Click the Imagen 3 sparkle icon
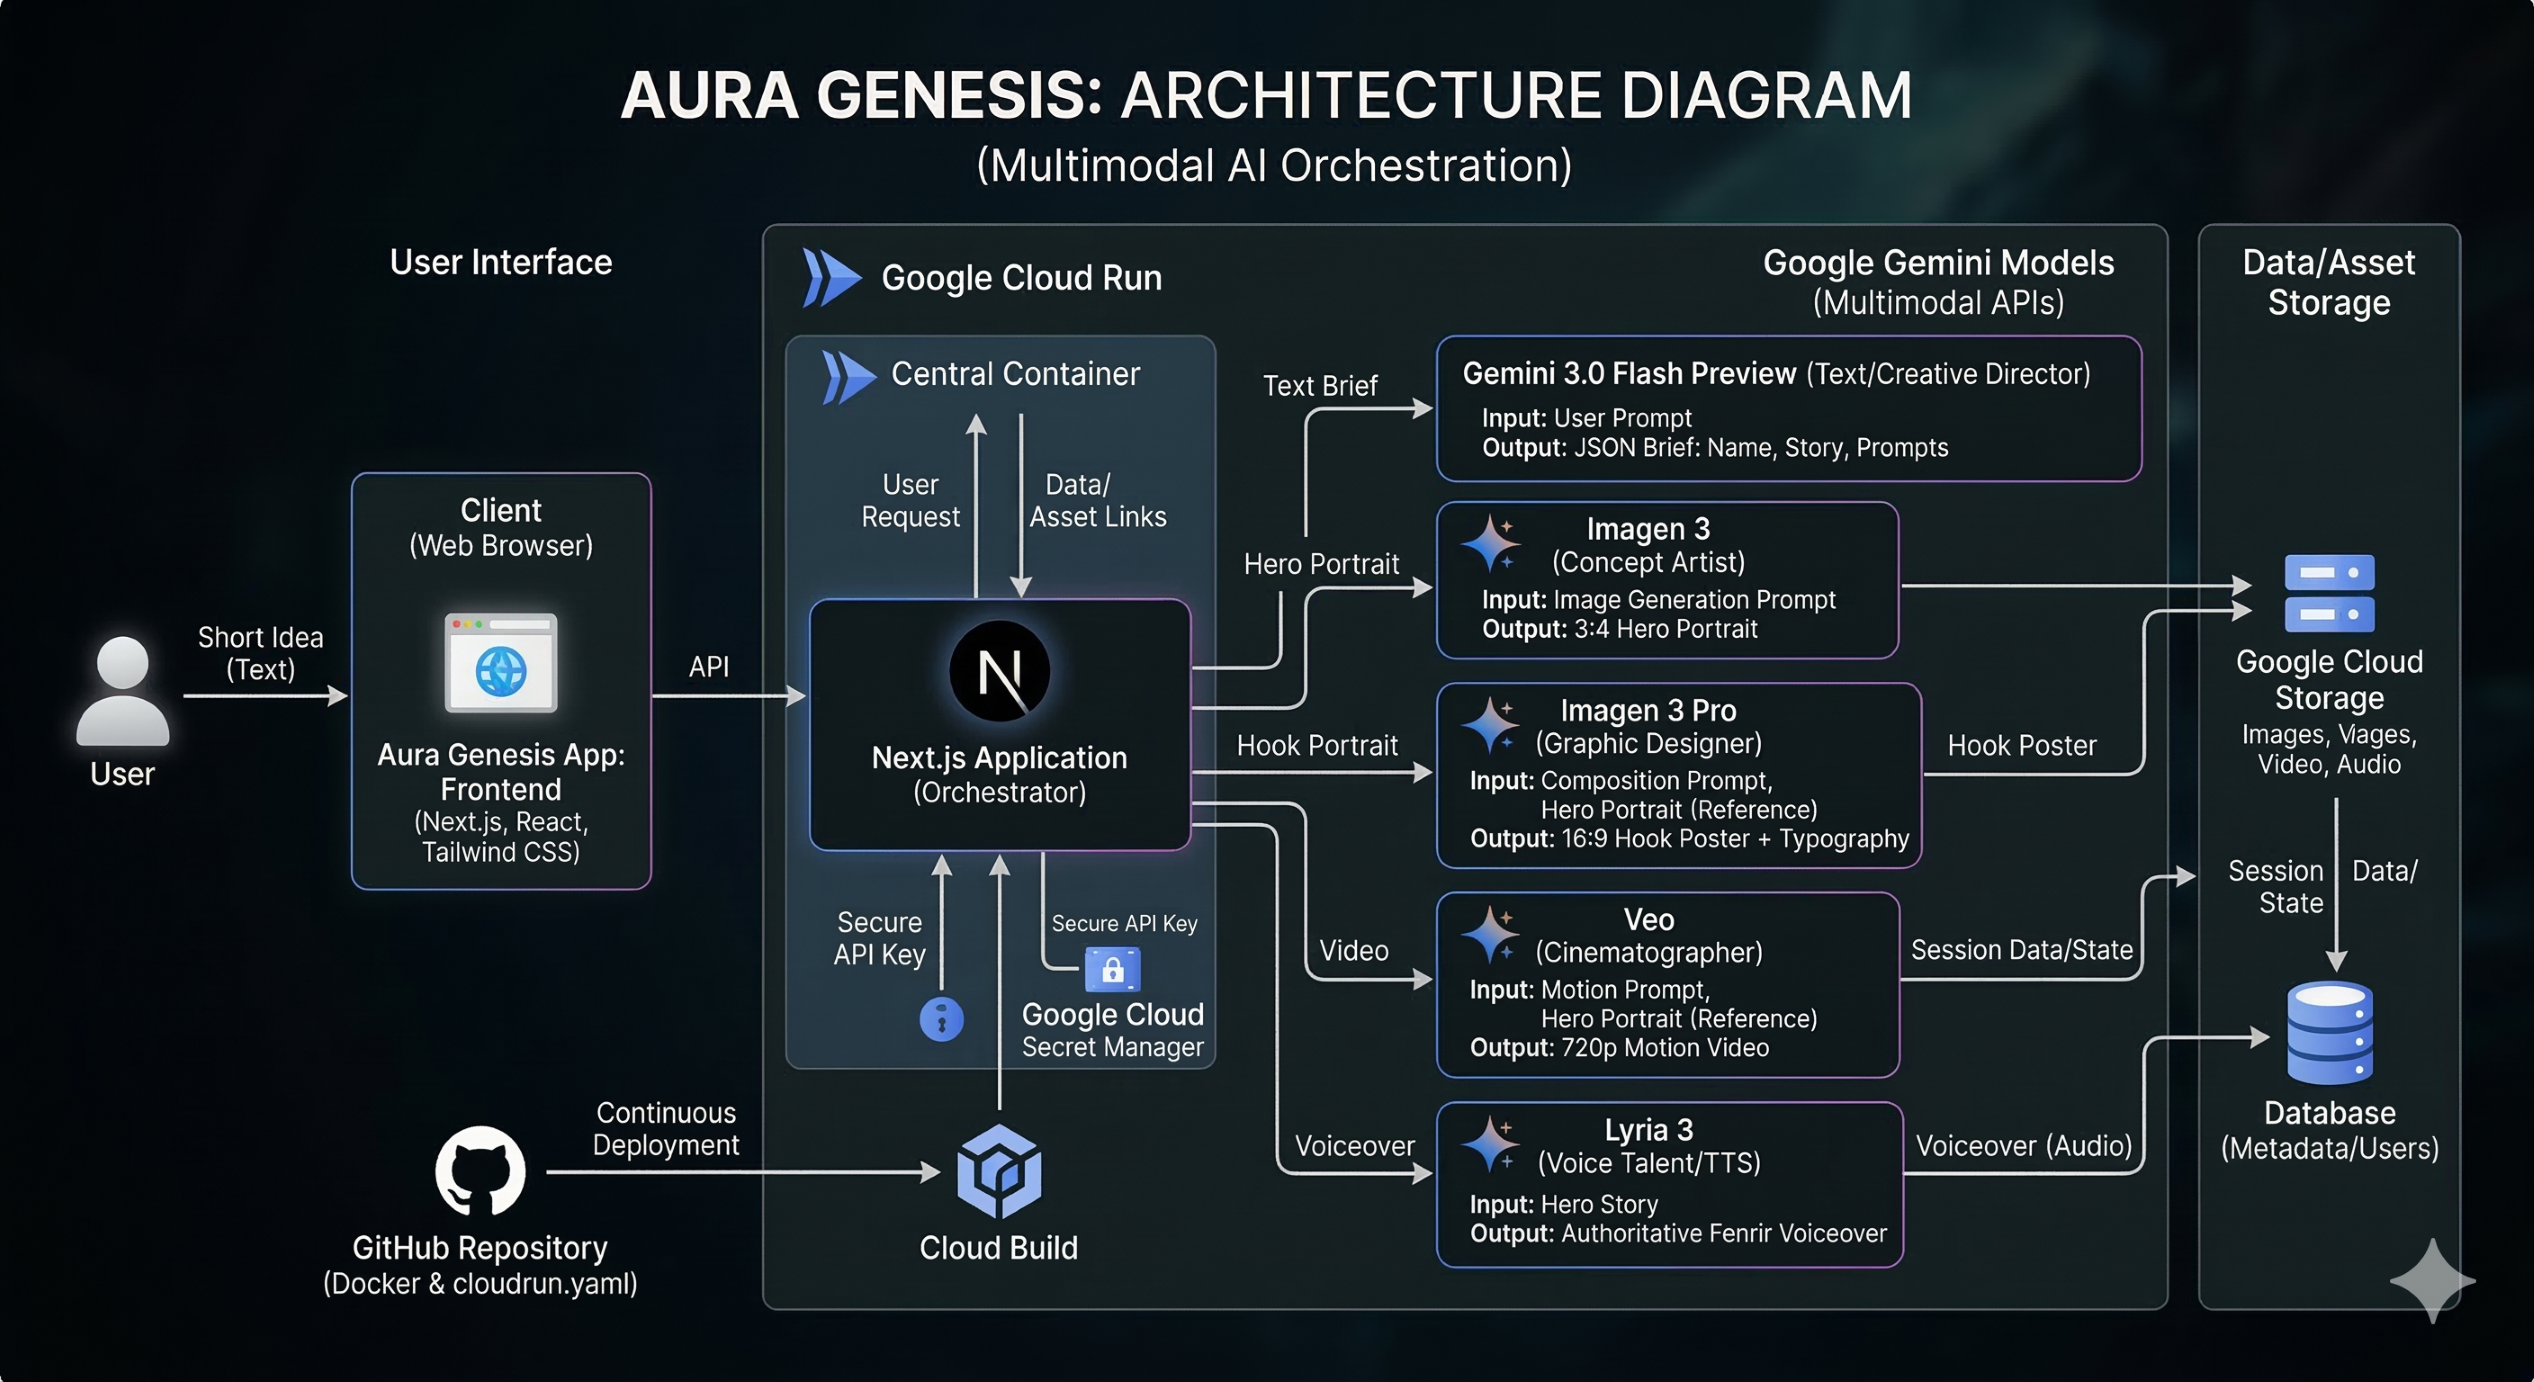 click(x=1490, y=544)
